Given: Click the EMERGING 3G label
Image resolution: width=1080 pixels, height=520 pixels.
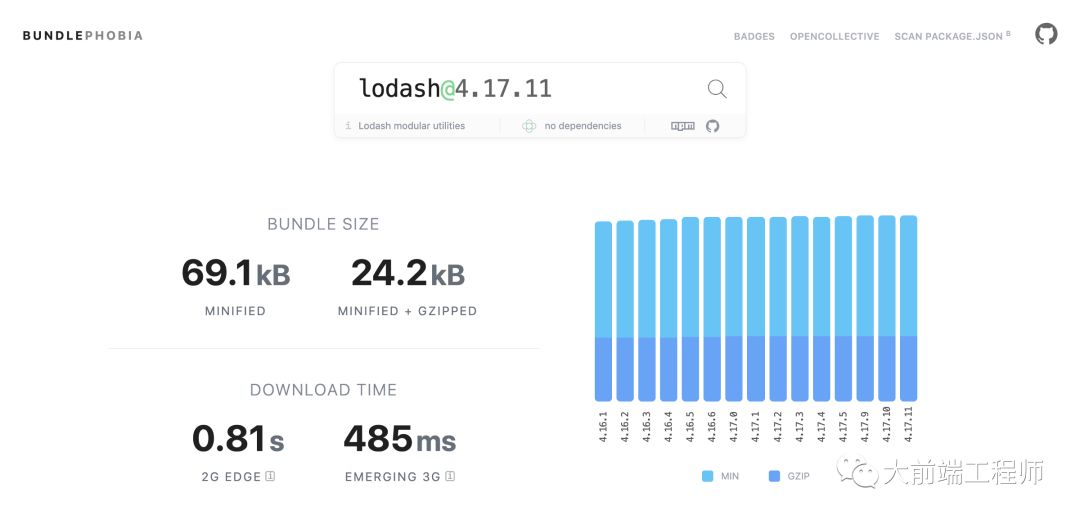Looking at the screenshot, I should coord(393,477).
